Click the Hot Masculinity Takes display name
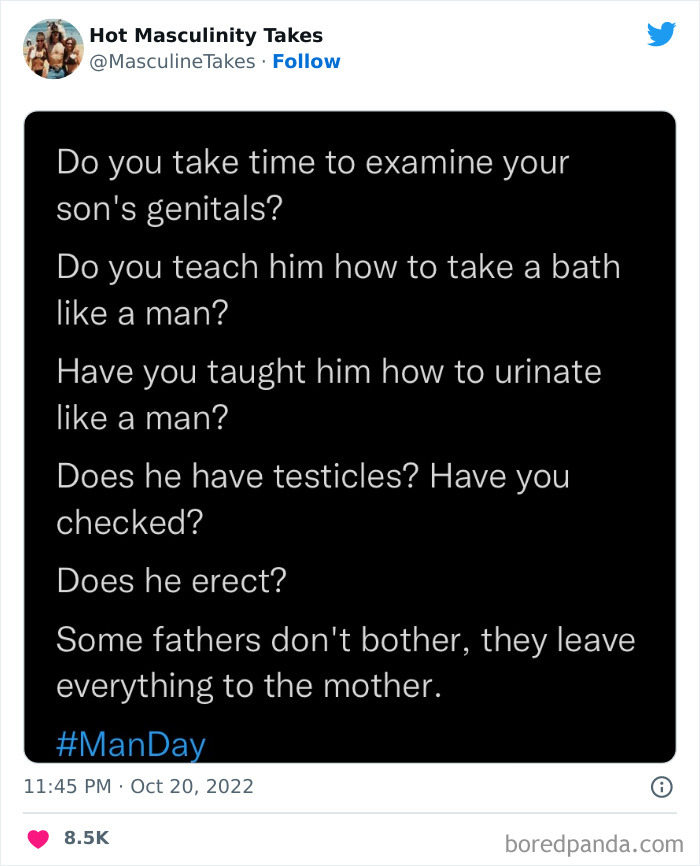The width and height of the screenshot is (700, 866). click(204, 34)
